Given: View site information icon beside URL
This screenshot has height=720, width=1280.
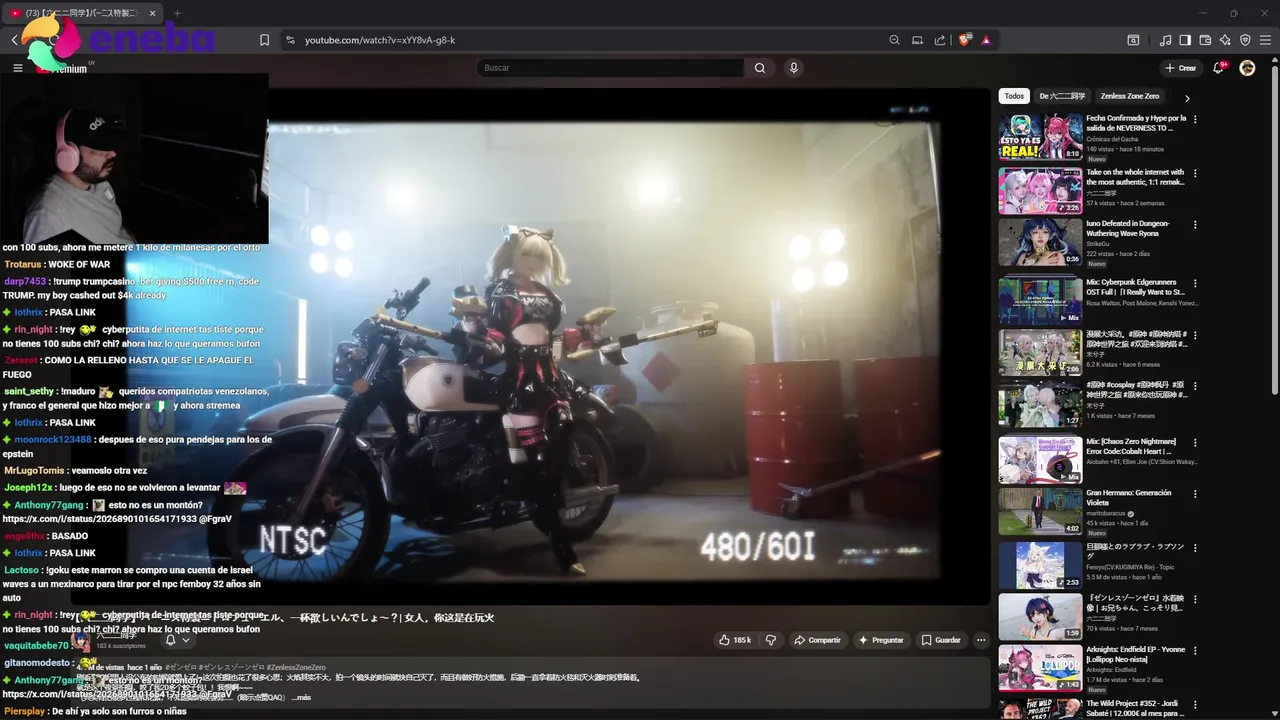Looking at the screenshot, I should pyautogui.click(x=290, y=40).
